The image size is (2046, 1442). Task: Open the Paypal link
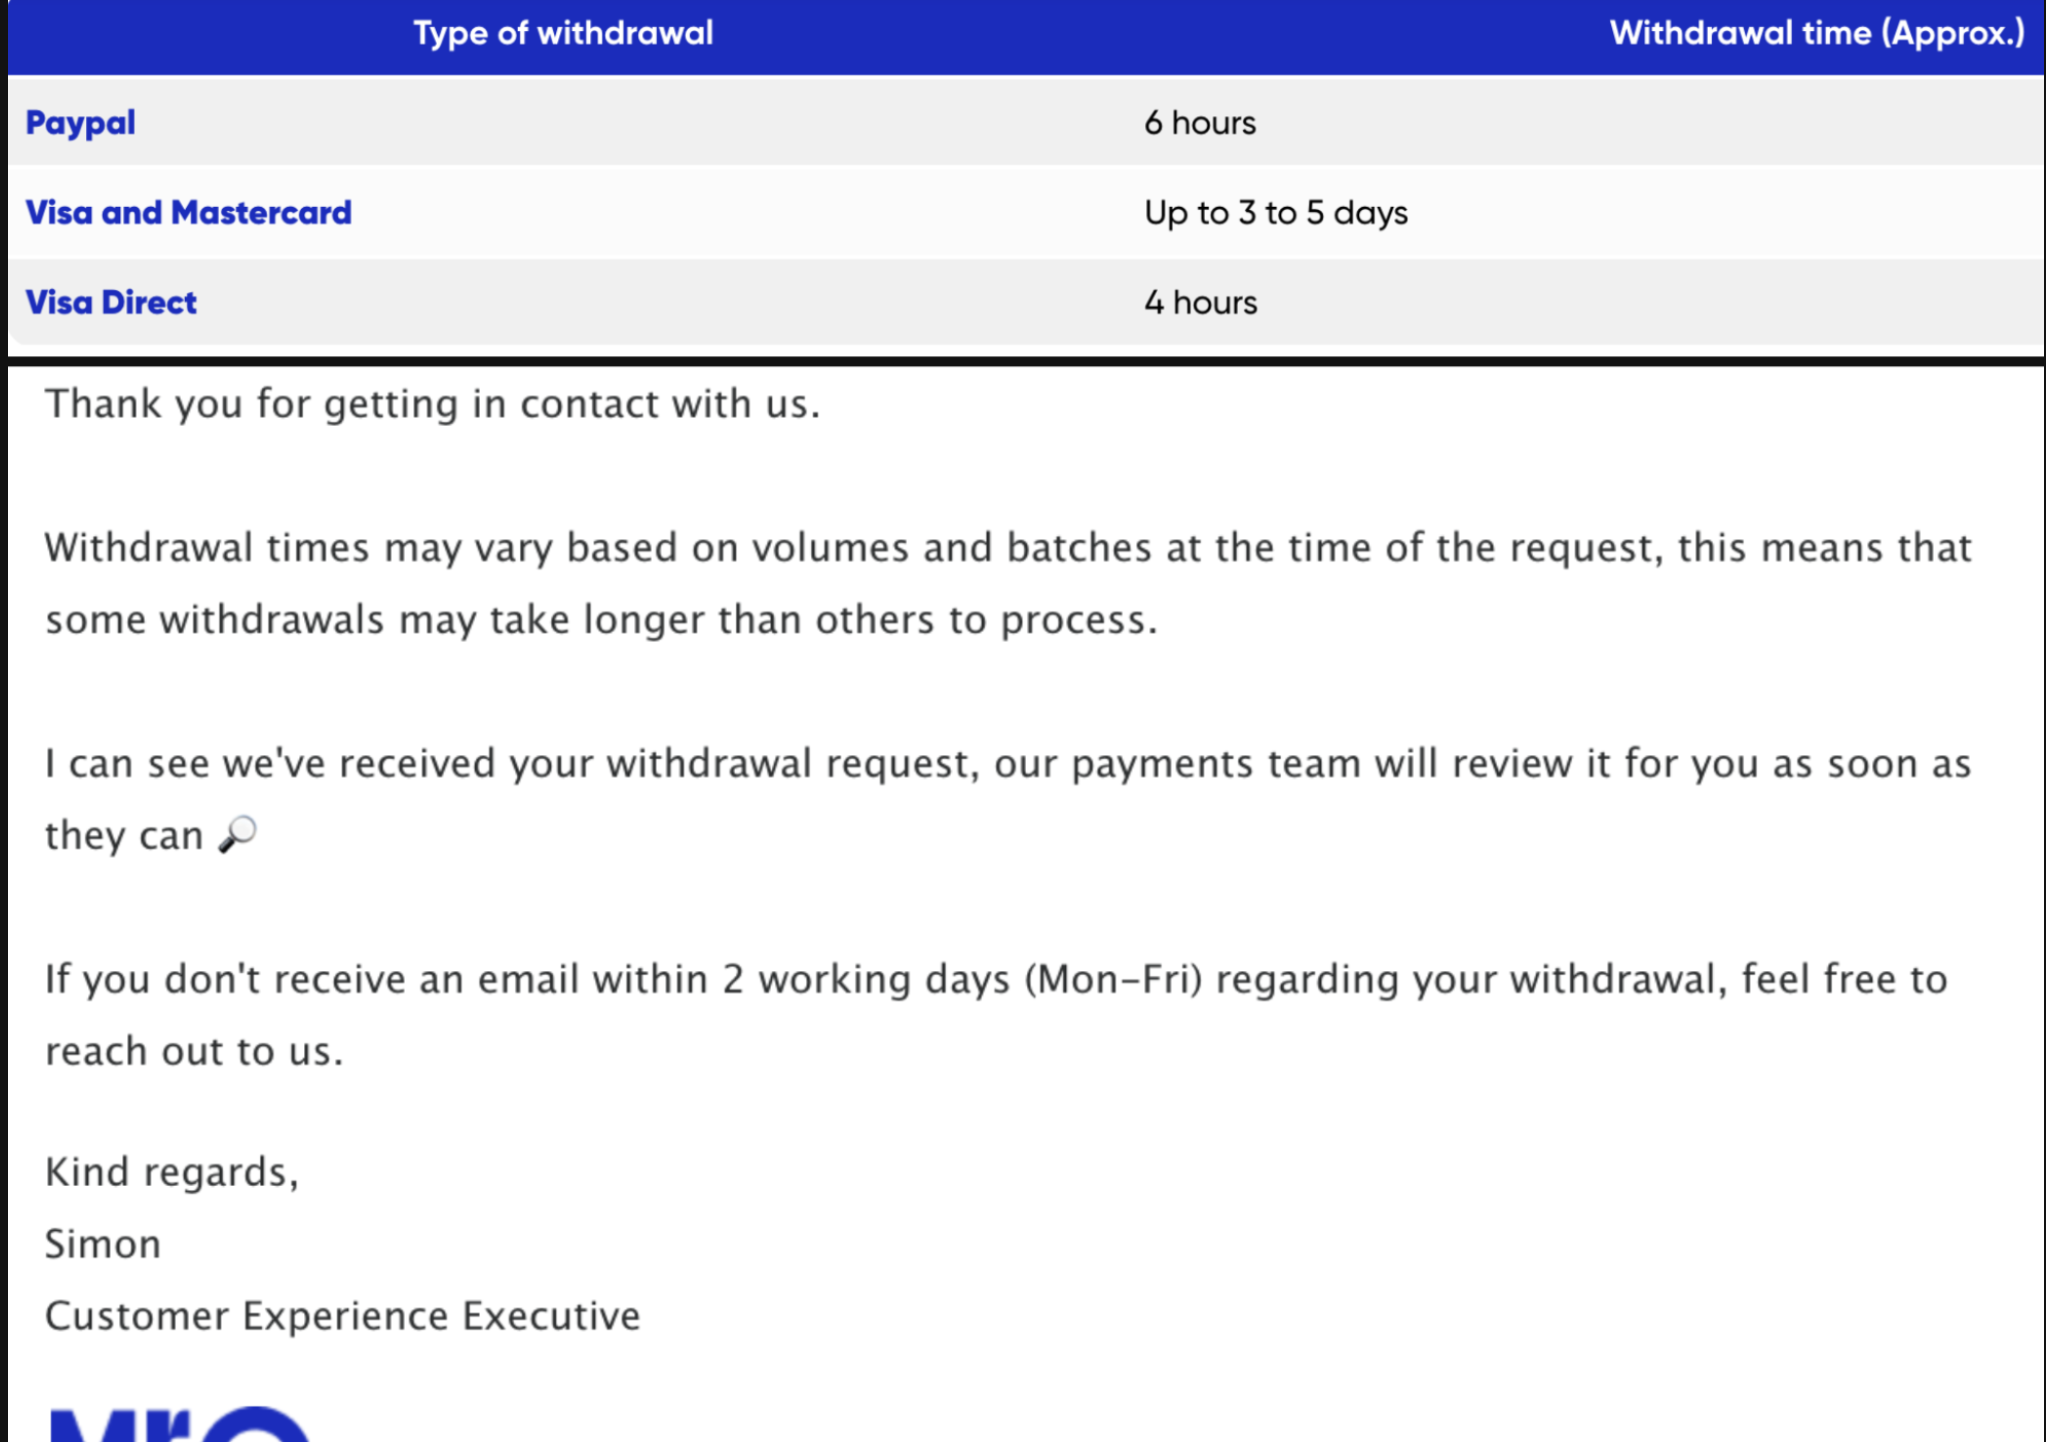[80, 123]
